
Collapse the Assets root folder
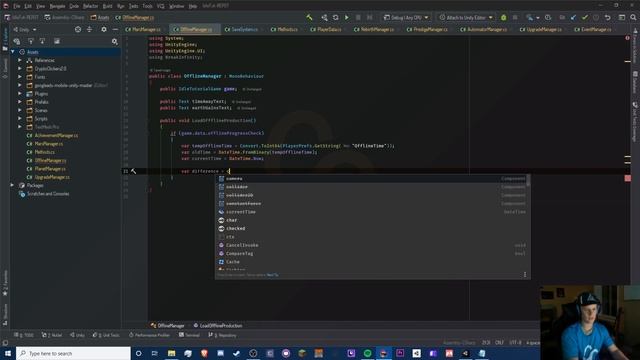[x=13, y=52]
